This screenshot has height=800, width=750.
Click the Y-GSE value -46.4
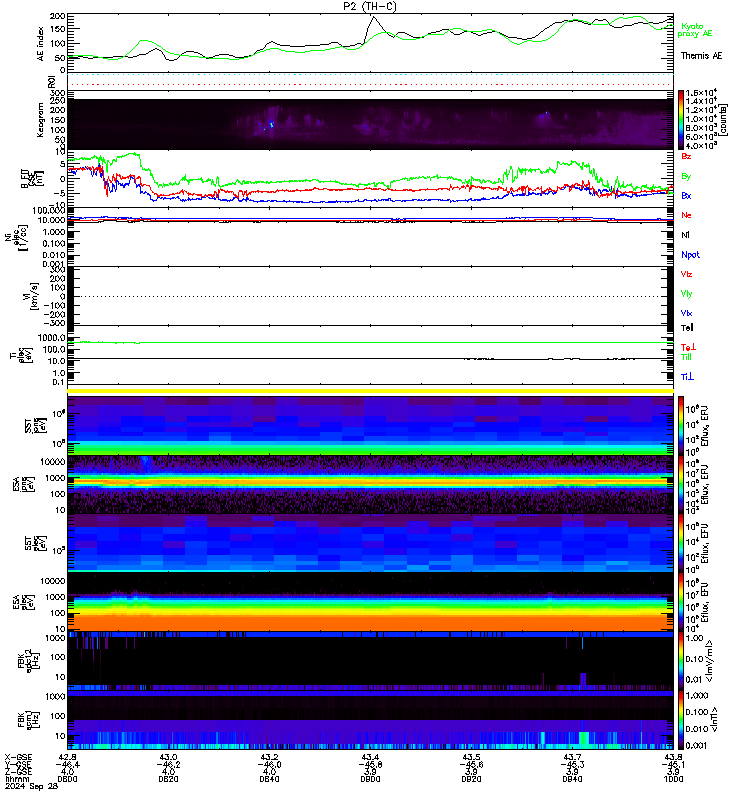tap(67, 764)
